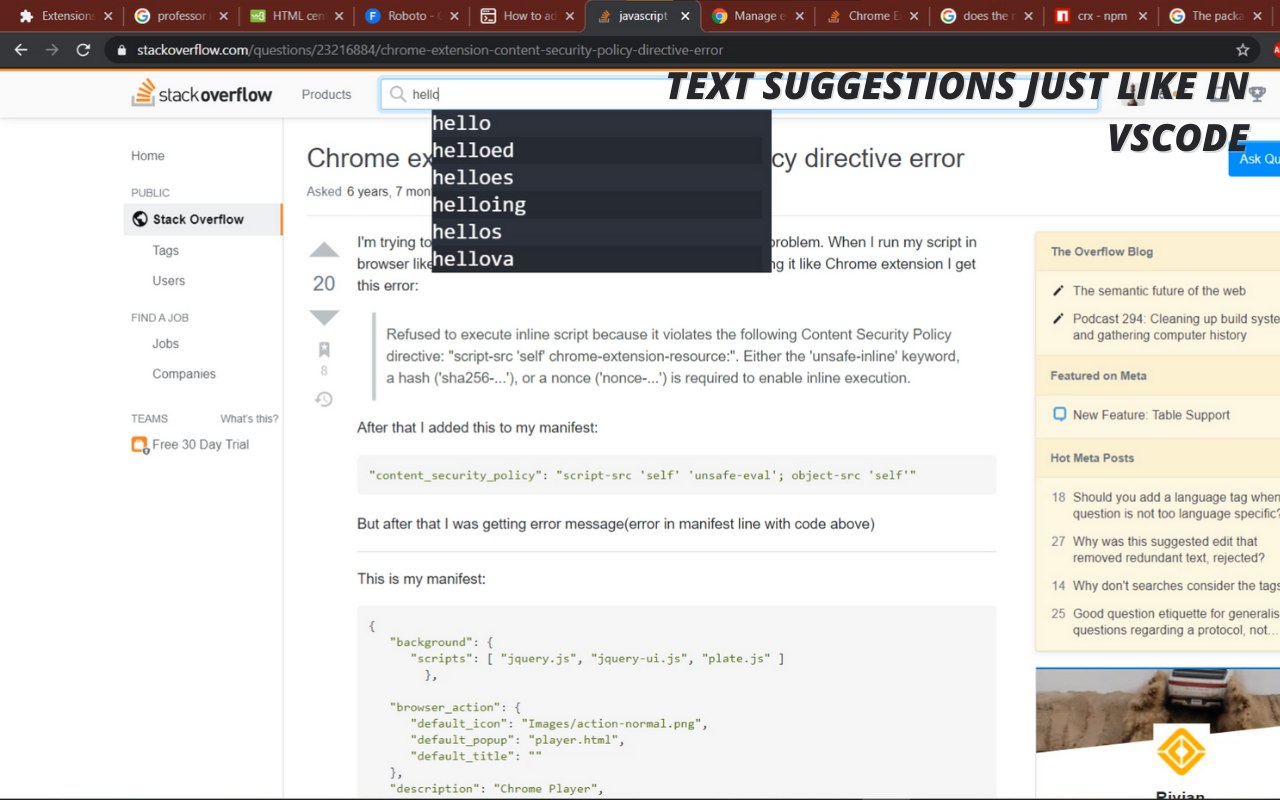Open Companies in the sidebar
Screen dimensions: 1280x800
(184, 374)
